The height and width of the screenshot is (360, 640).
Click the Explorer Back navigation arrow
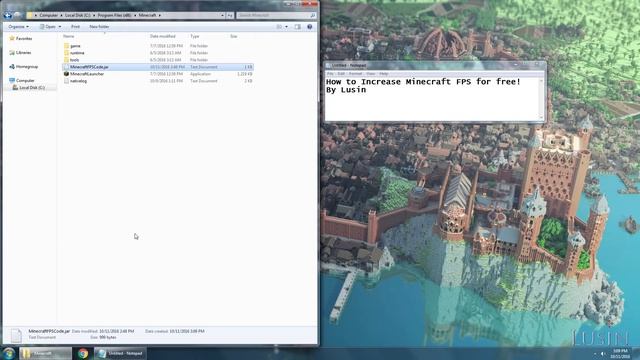pyautogui.click(x=8, y=15)
